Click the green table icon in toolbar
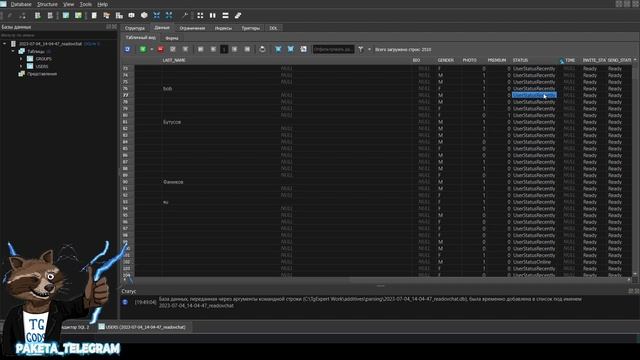 coord(78,16)
